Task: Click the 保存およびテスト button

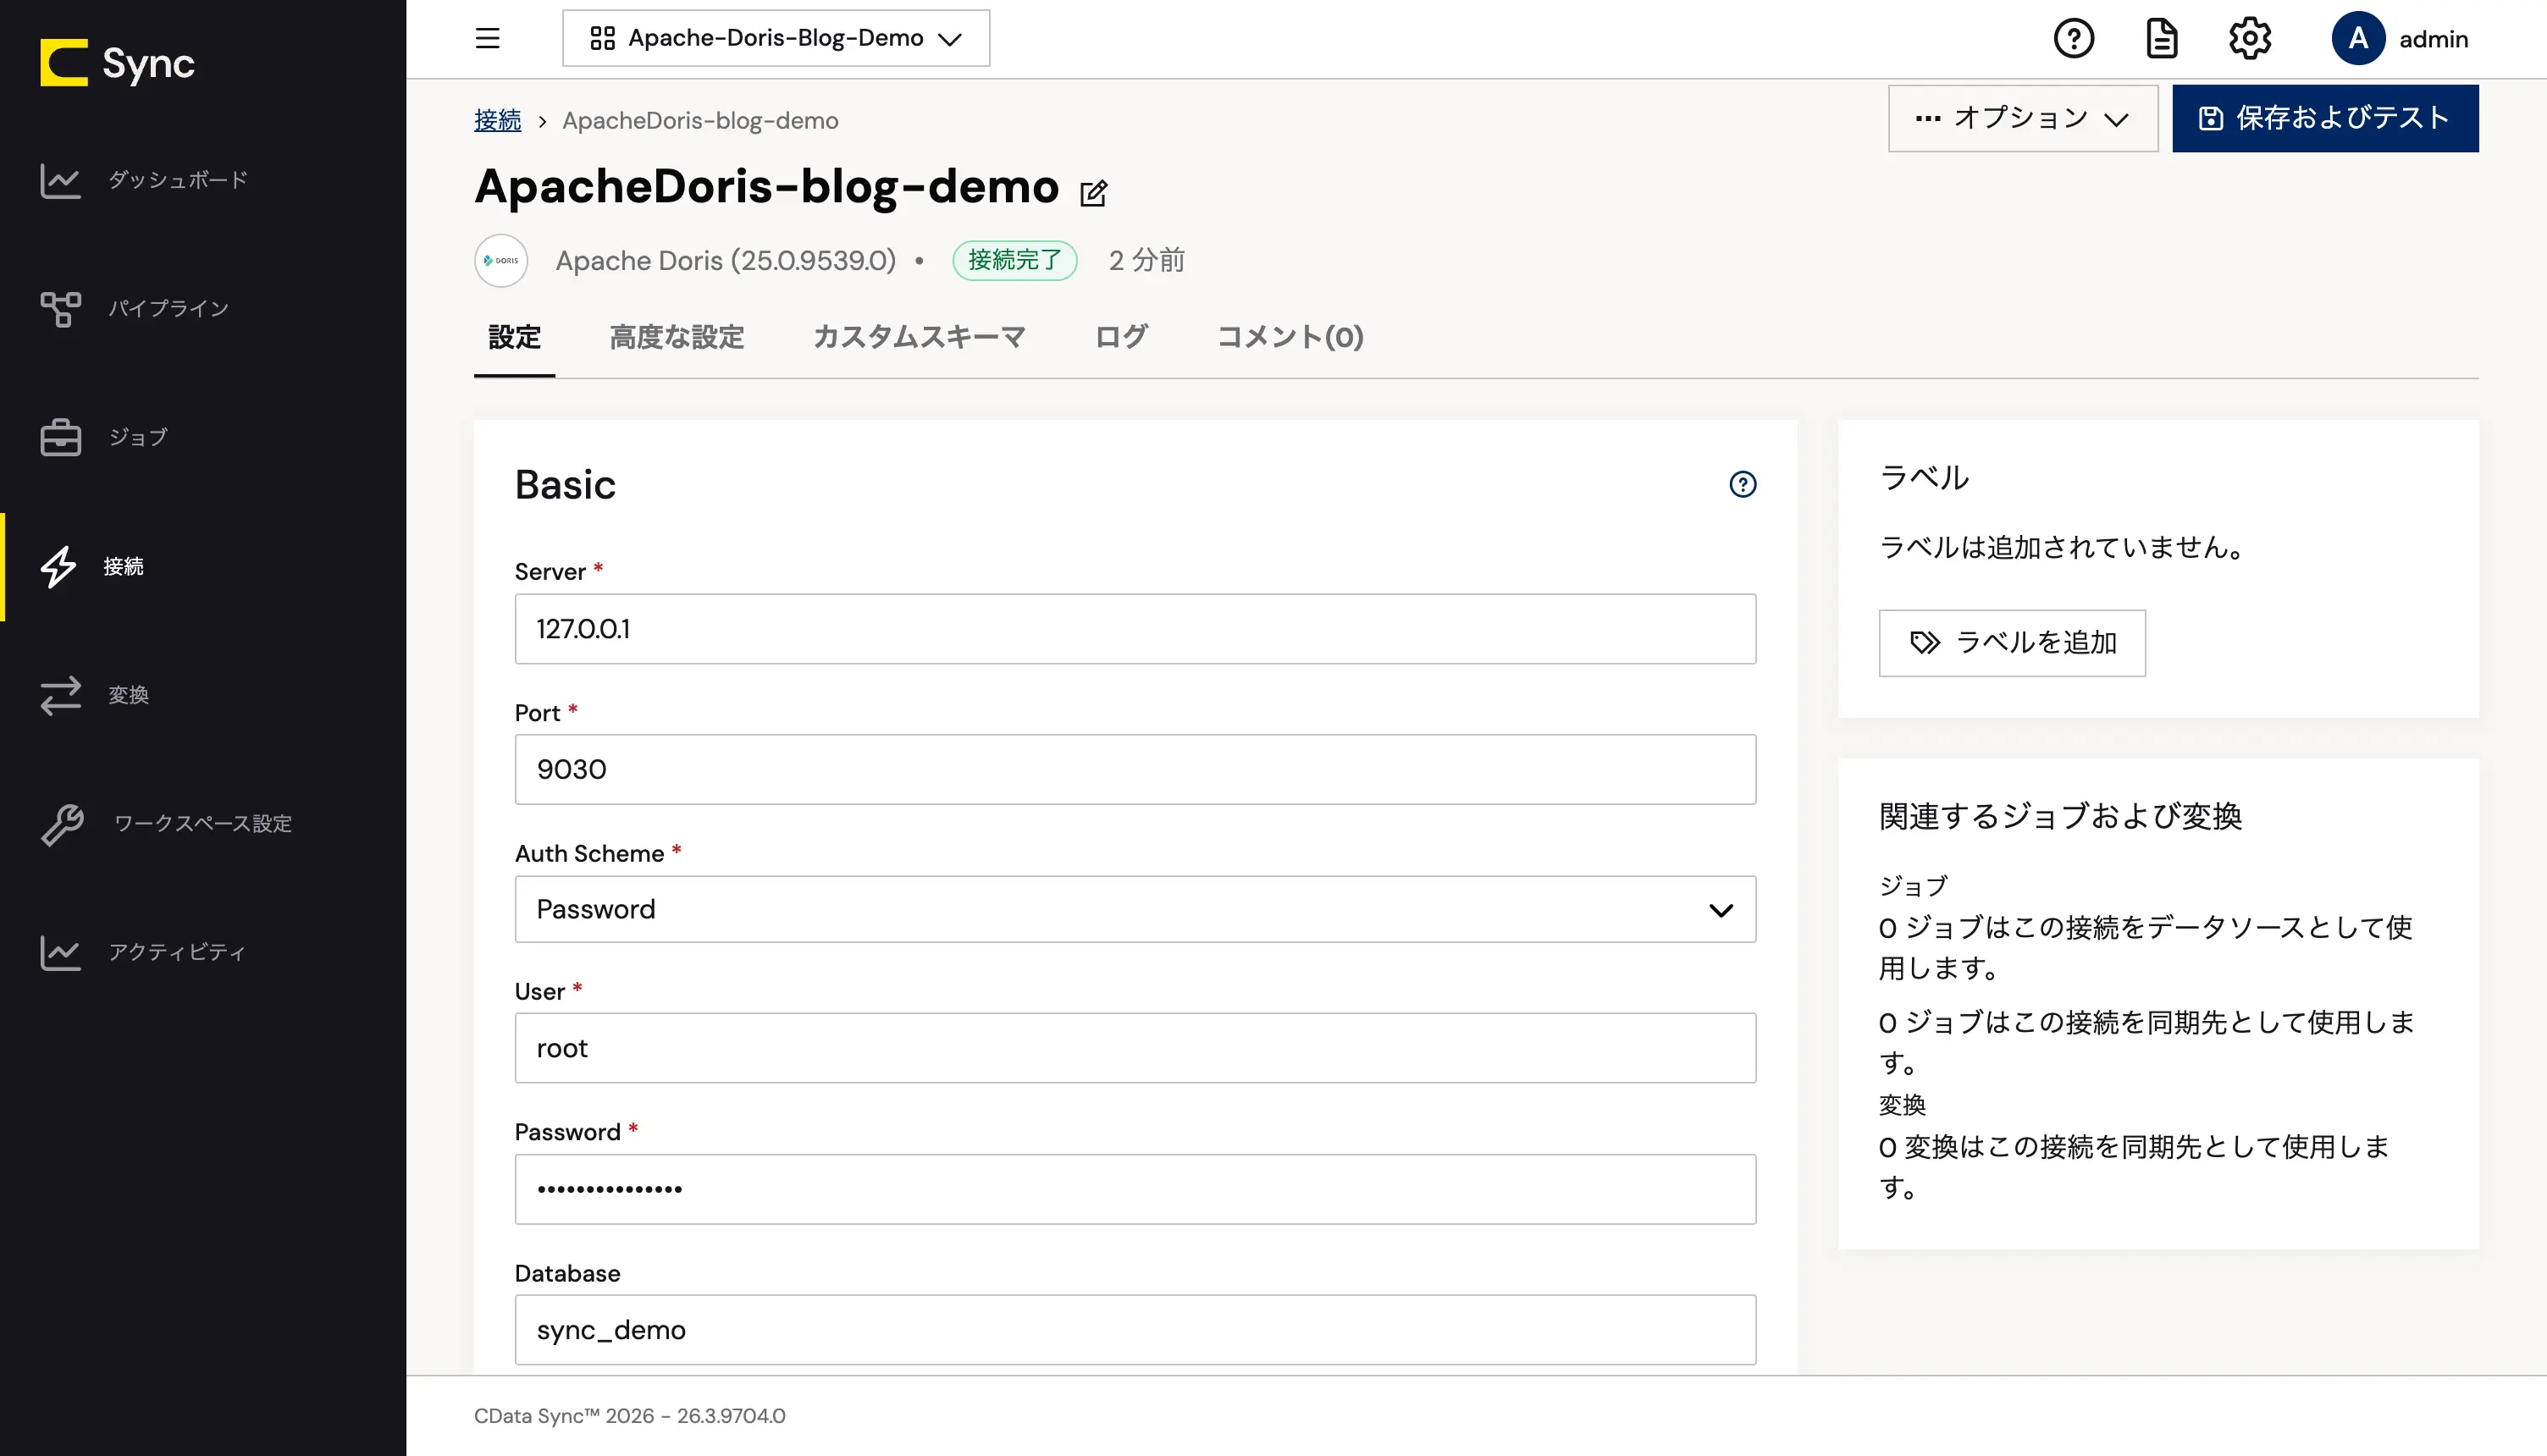Action: click(2325, 118)
